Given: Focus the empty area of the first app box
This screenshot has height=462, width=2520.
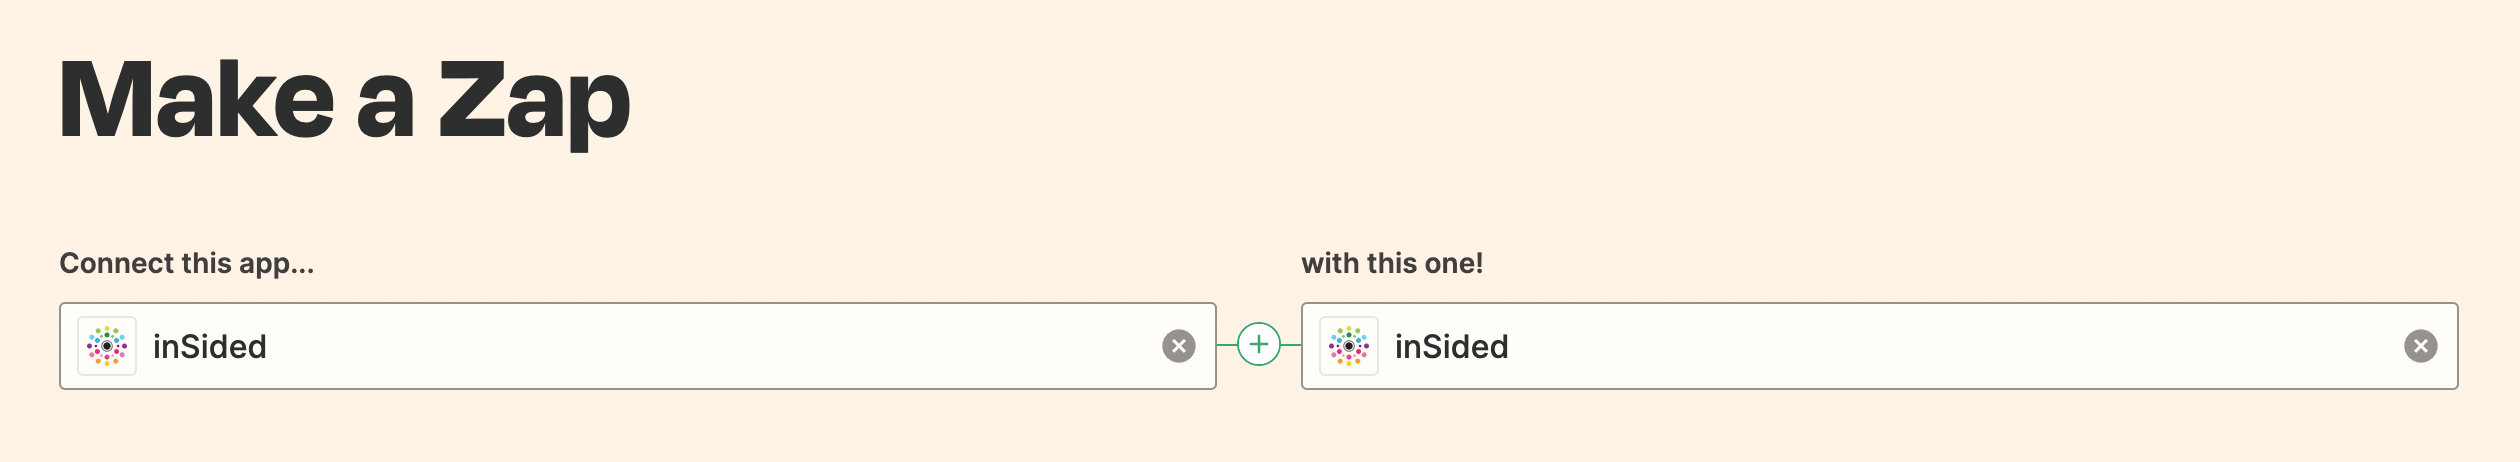Looking at the screenshot, I should (x=710, y=346).
